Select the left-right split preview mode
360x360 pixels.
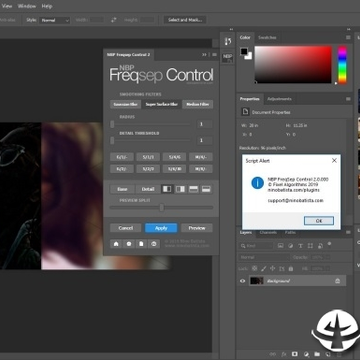(x=167, y=189)
